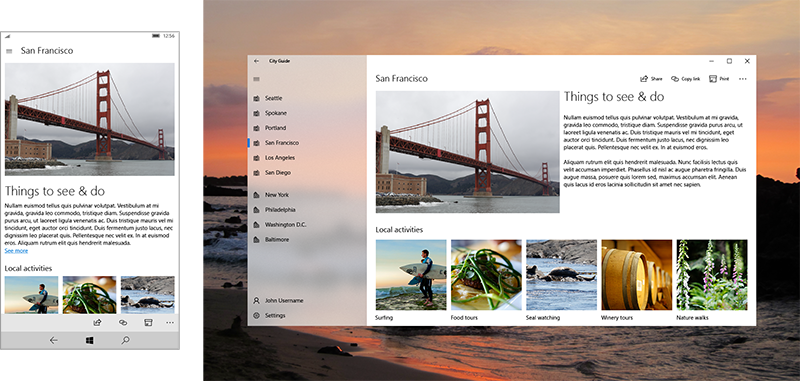
Task: Tap the surfer thumbnail in the phone app
Action: pyautogui.click(x=32, y=295)
